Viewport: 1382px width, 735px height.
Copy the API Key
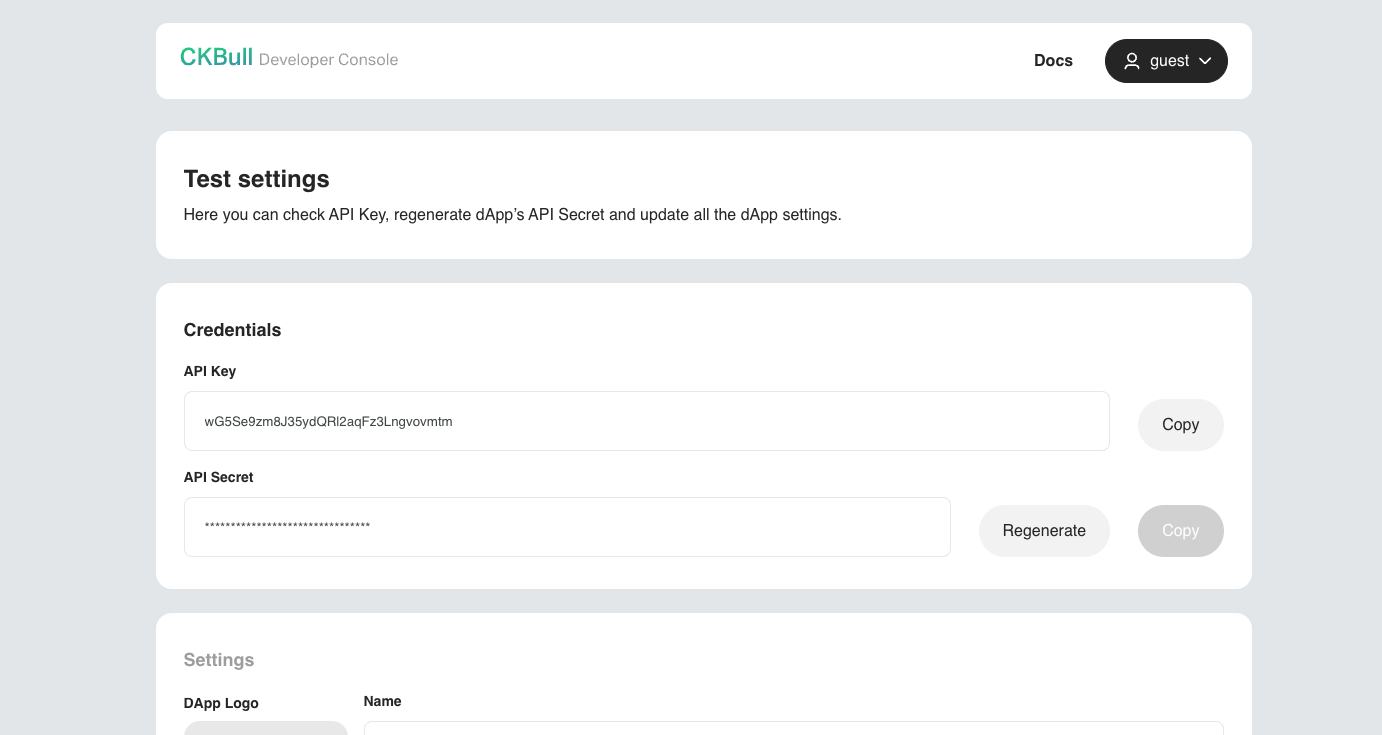point(1180,425)
